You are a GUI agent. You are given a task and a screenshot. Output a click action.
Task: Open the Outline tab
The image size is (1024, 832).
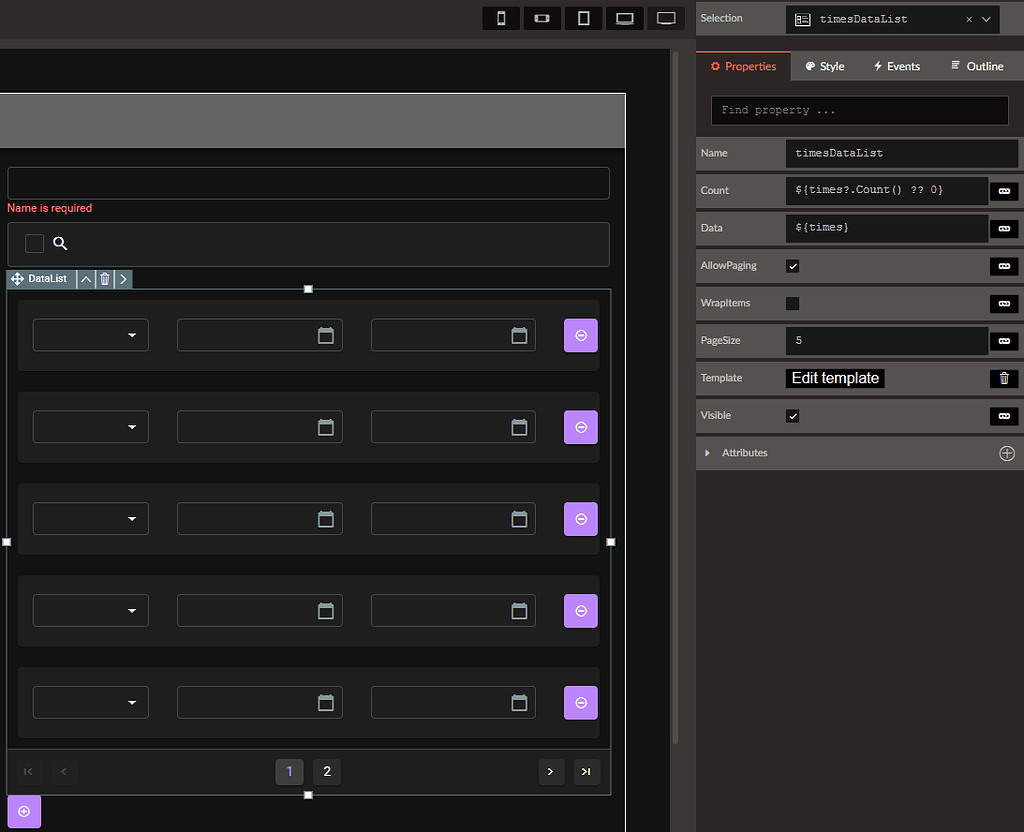tap(977, 66)
